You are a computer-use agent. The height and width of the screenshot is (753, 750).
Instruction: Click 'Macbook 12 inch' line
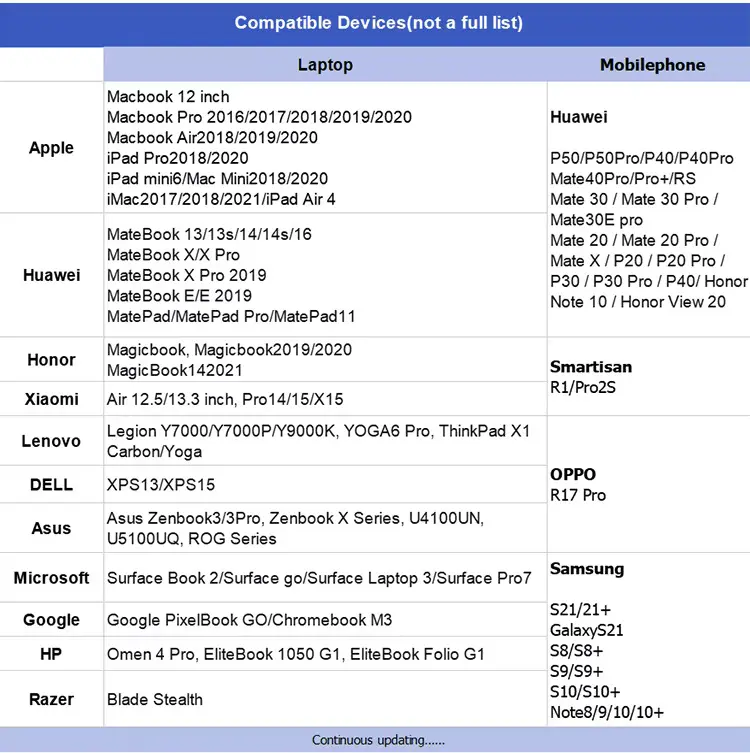(168, 97)
